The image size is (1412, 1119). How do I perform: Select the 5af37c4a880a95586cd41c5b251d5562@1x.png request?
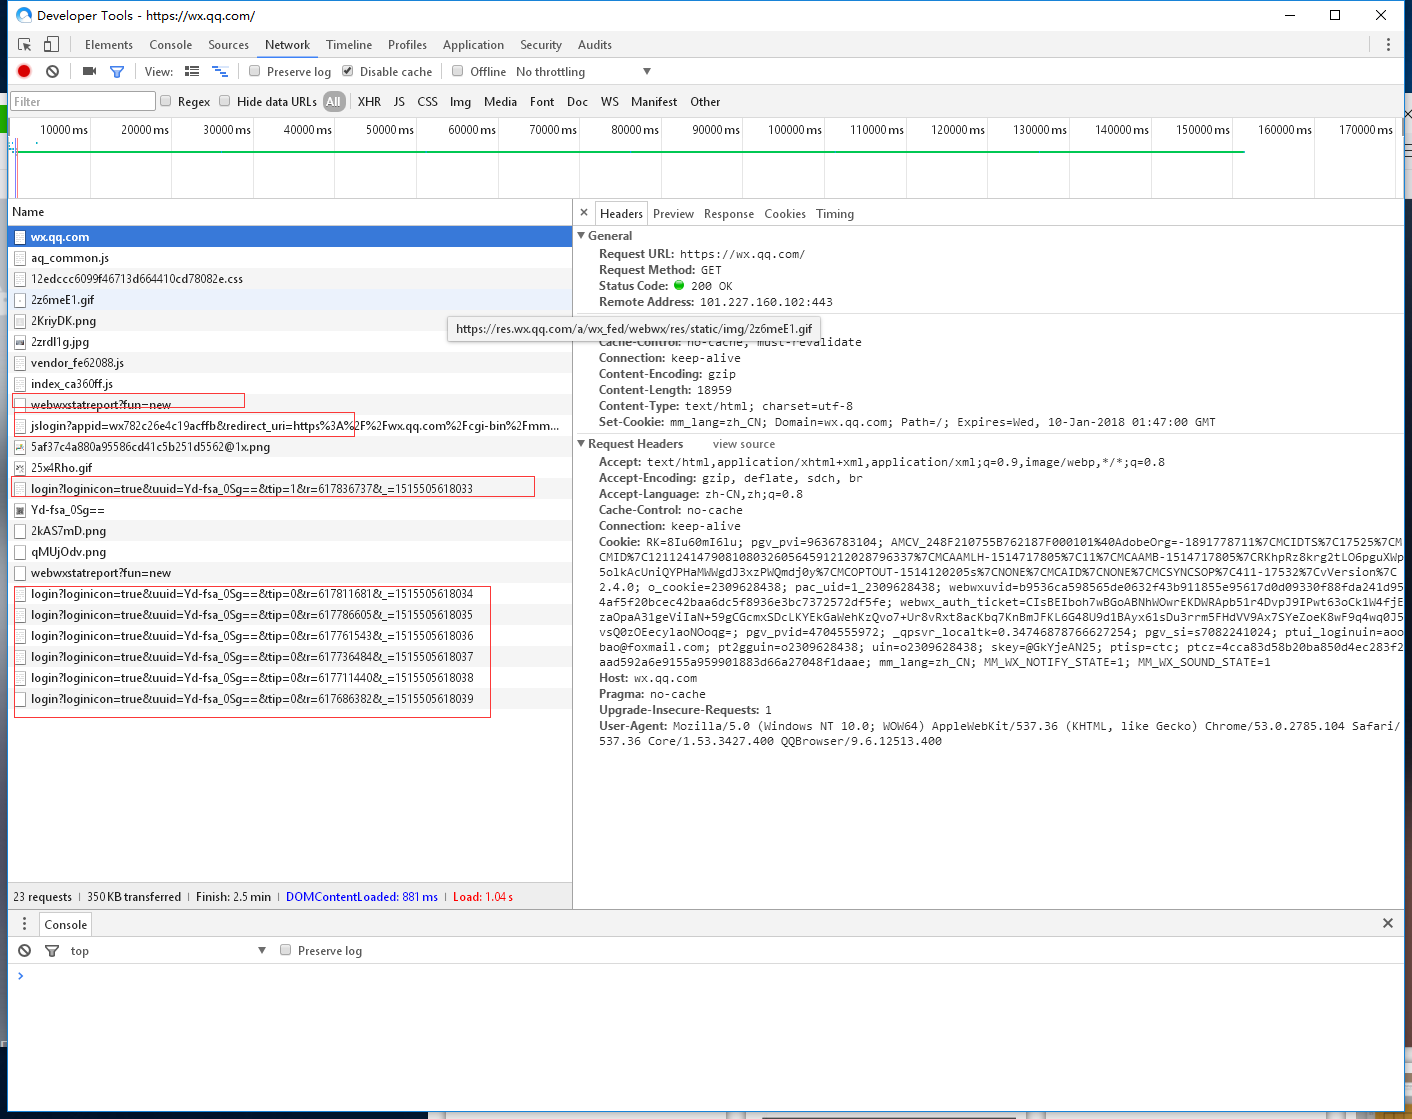tap(290, 447)
